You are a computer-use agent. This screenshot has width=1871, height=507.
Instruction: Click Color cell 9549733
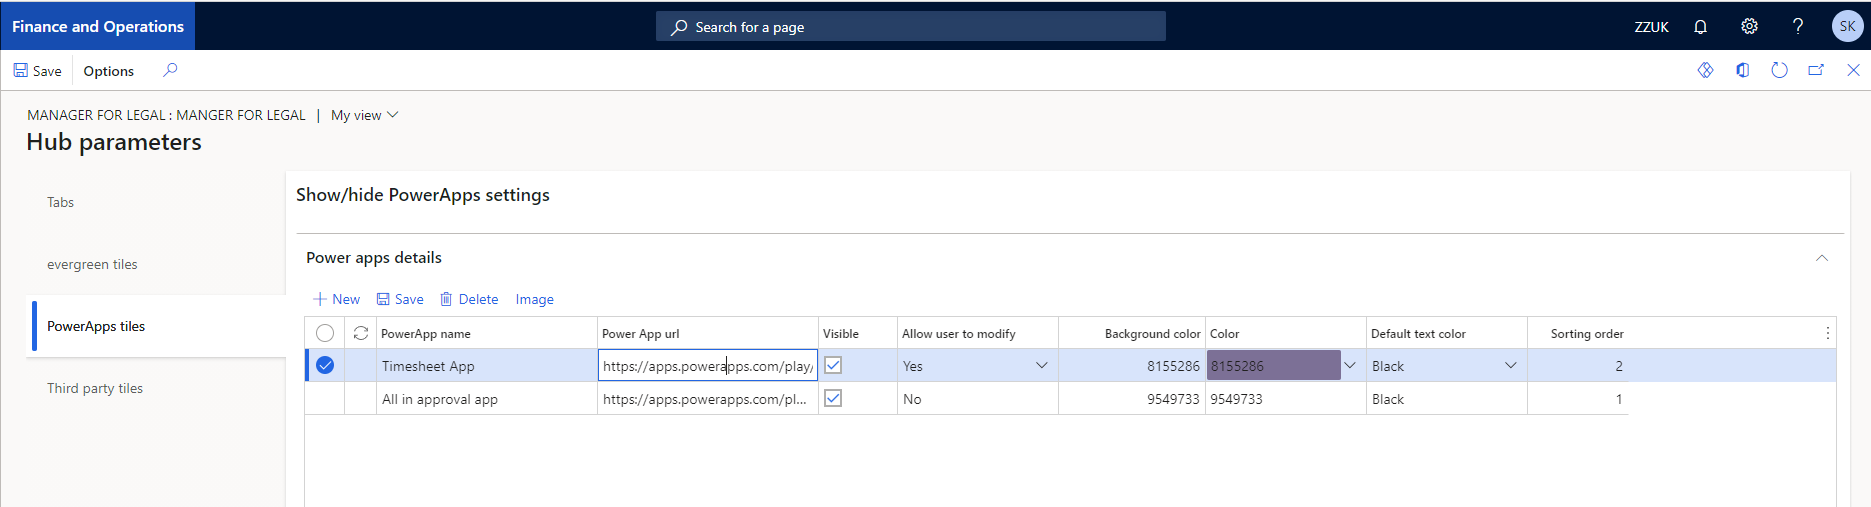[1285, 398]
